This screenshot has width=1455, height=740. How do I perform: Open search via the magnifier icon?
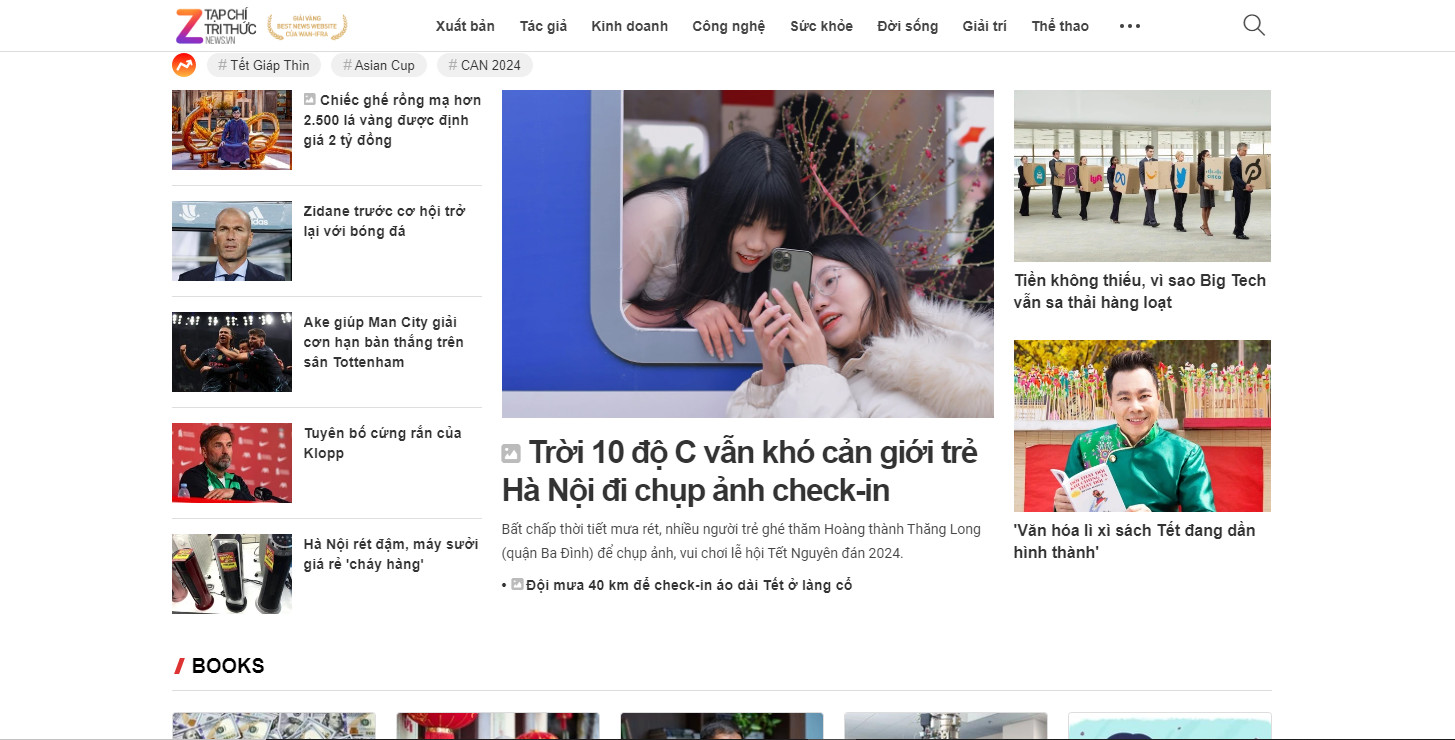click(x=1252, y=25)
